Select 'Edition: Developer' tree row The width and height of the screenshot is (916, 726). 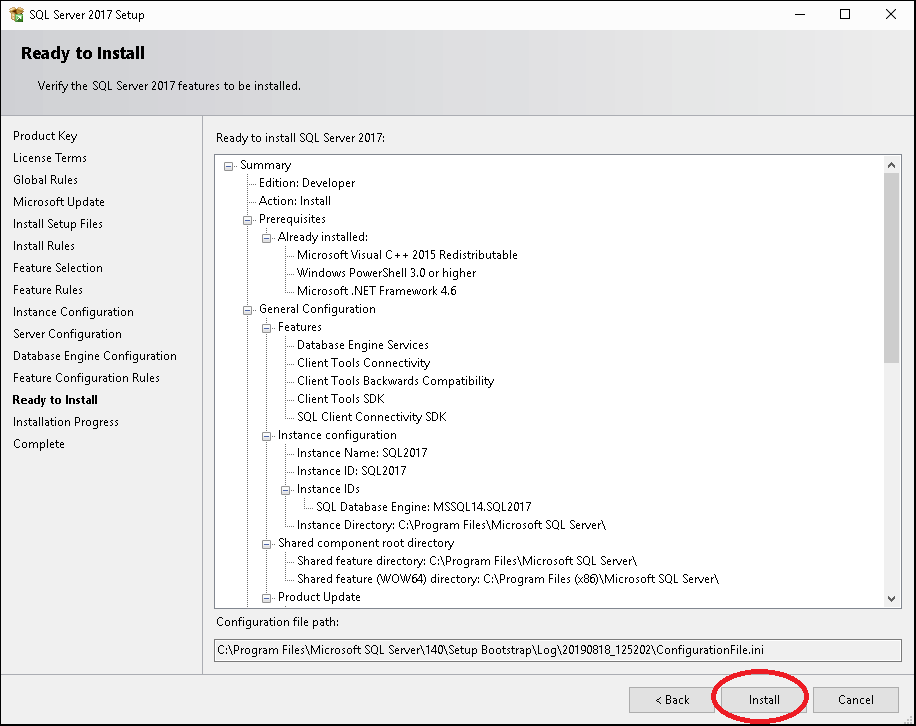[x=307, y=183]
